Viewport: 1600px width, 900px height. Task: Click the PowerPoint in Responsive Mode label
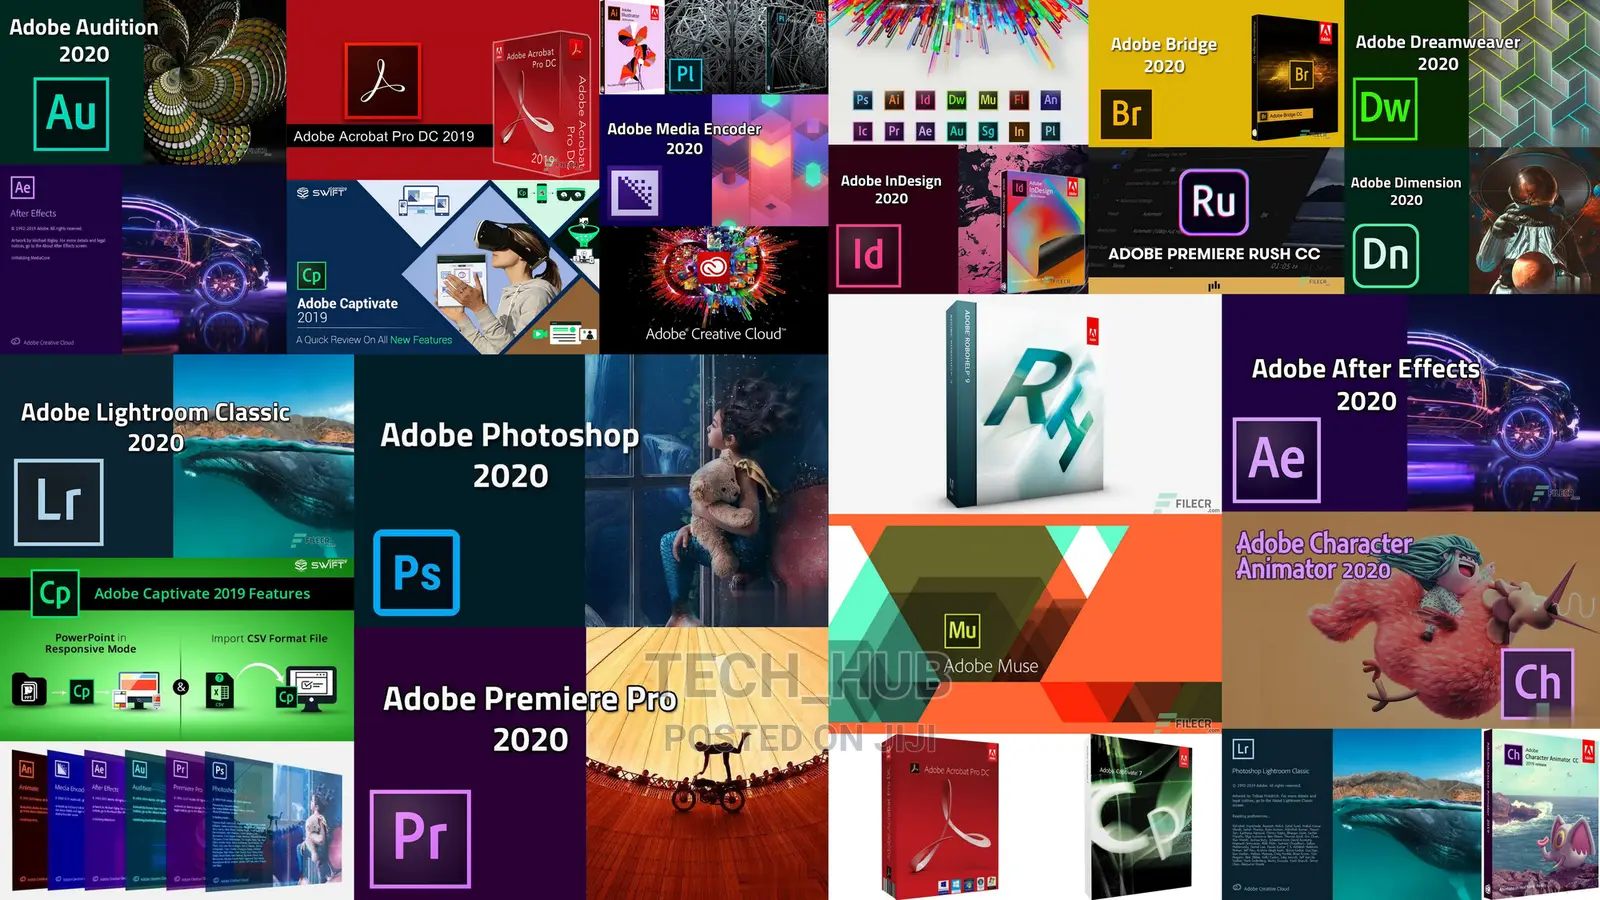[90, 643]
